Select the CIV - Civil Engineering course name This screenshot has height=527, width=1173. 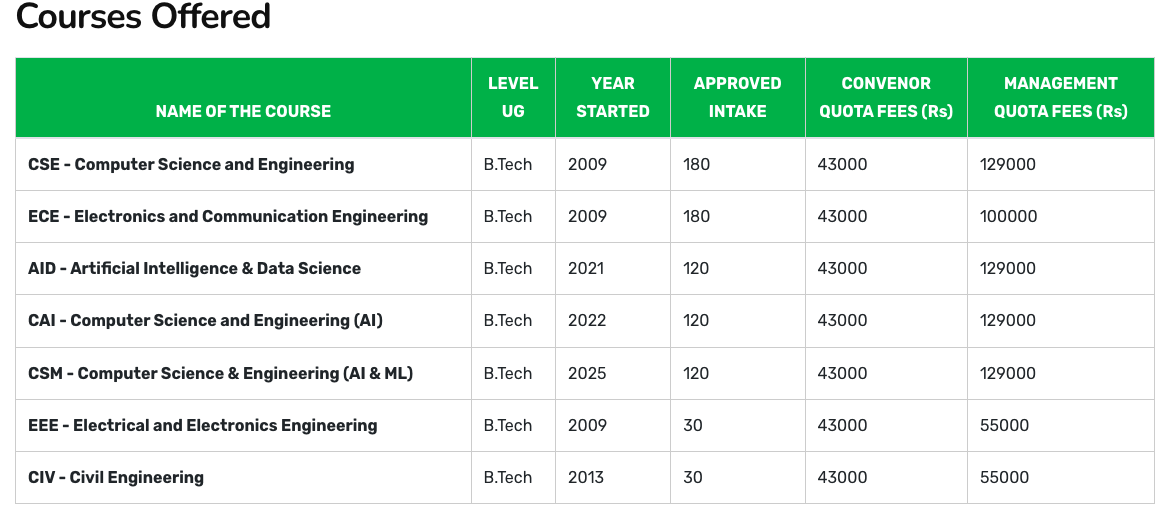pyautogui.click(x=116, y=477)
